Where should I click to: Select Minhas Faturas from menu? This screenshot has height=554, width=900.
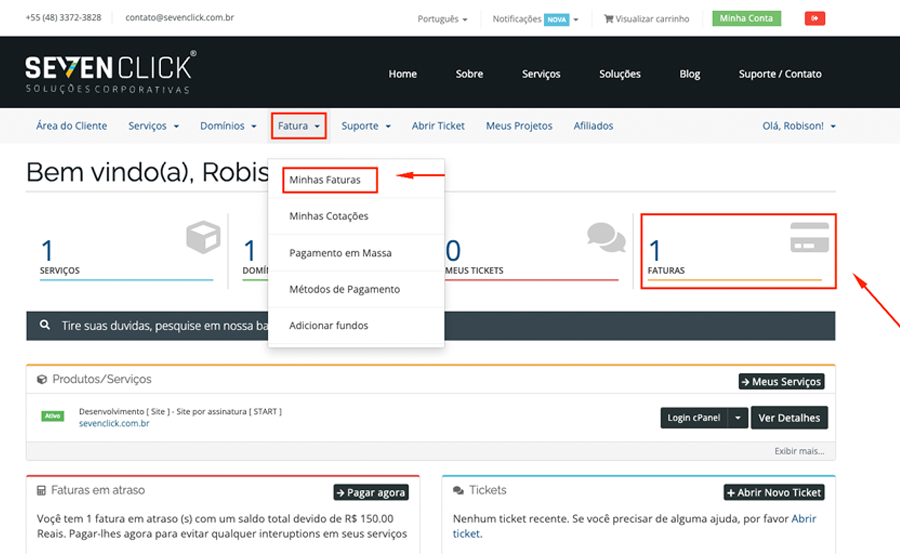pyautogui.click(x=325, y=180)
